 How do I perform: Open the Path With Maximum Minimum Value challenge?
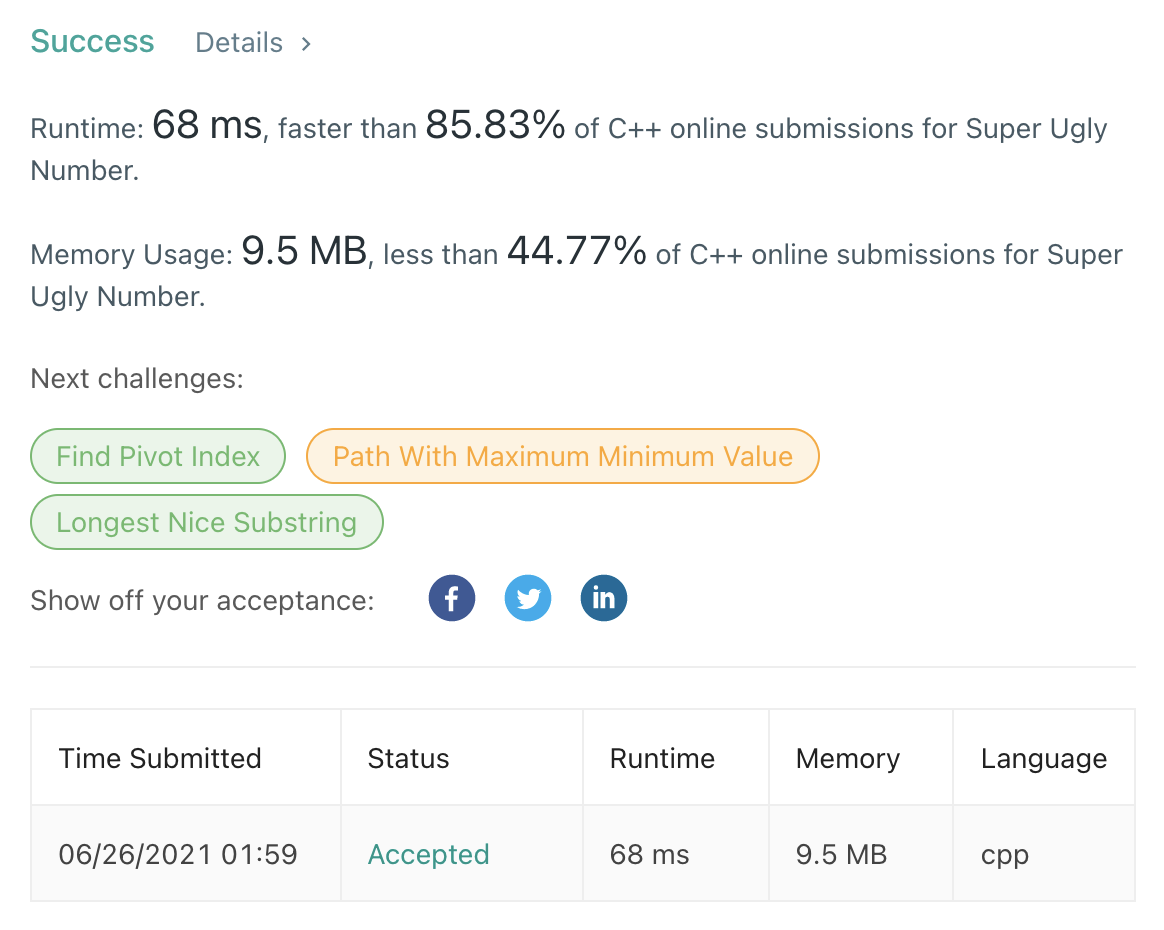pyautogui.click(x=563, y=456)
